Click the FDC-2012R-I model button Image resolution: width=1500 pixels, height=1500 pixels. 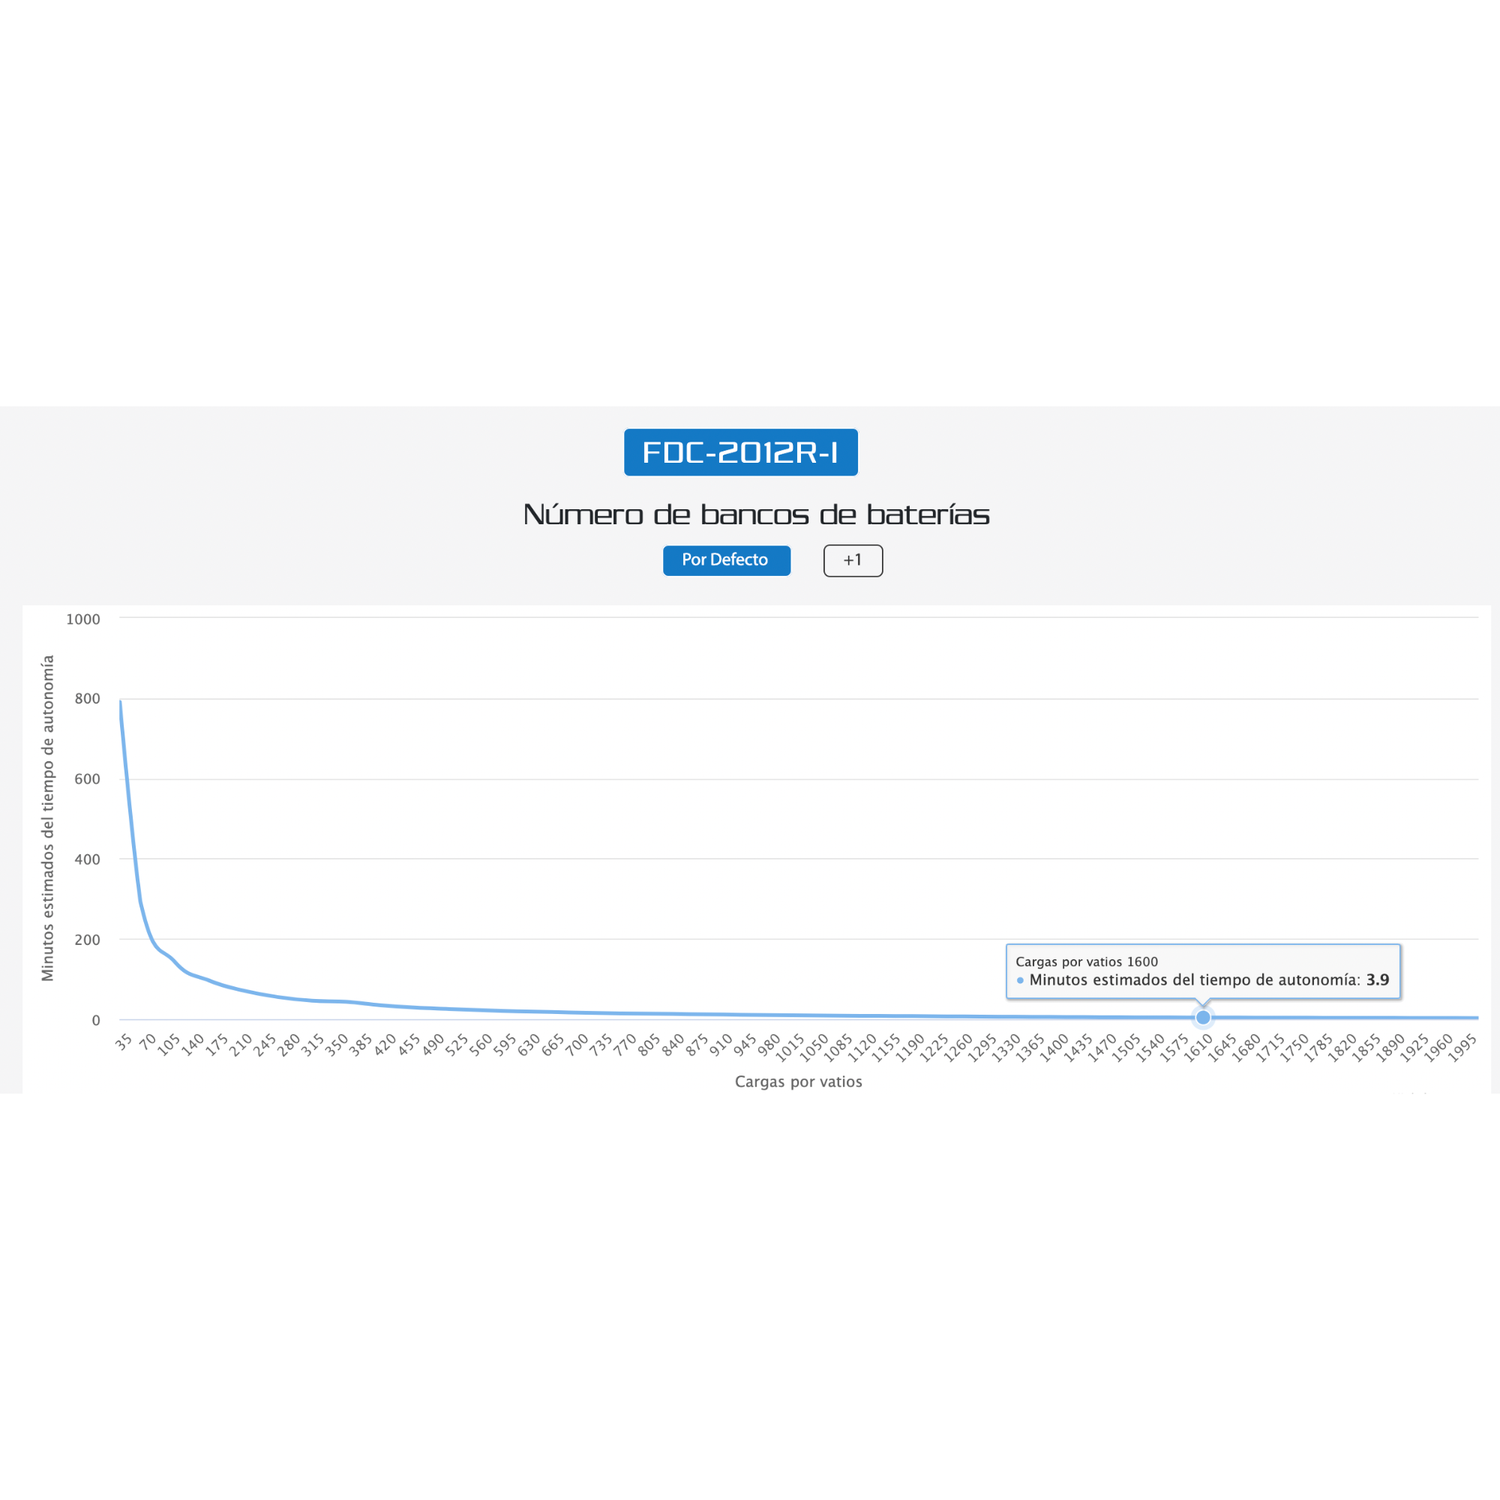pyautogui.click(x=741, y=452)
